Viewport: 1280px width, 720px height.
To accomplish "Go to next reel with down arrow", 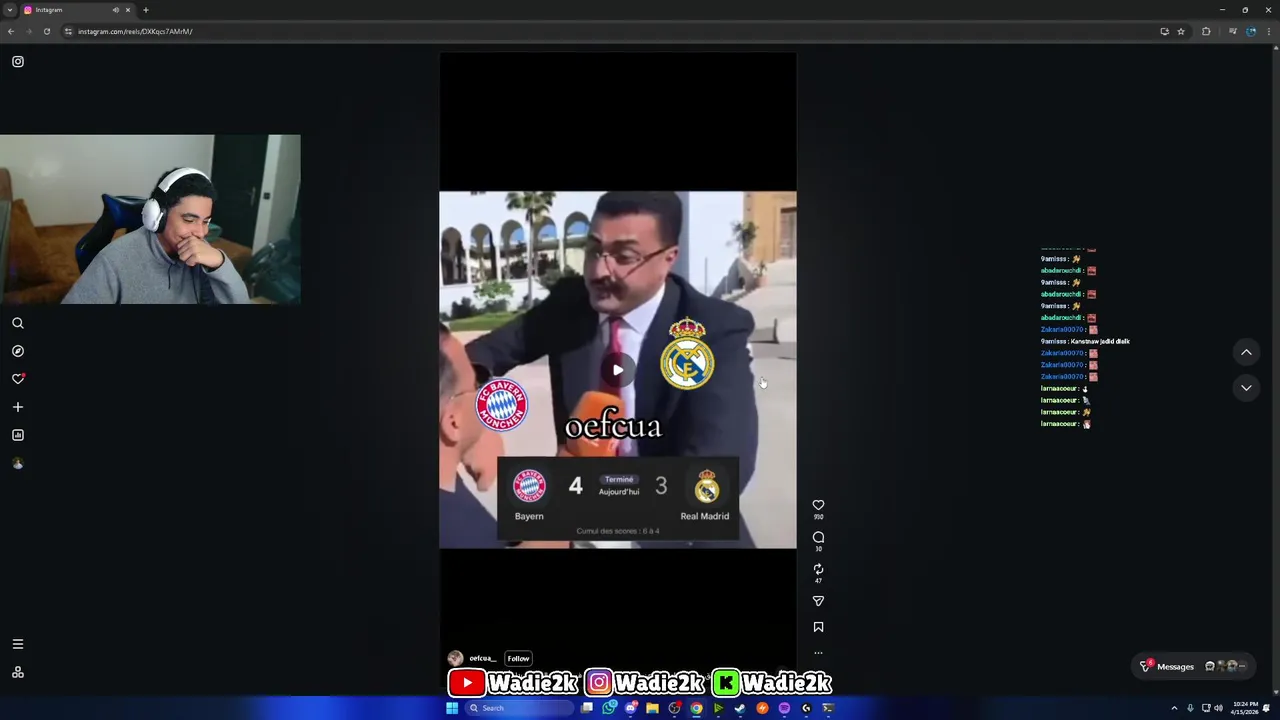I will tap(1246, 387).
